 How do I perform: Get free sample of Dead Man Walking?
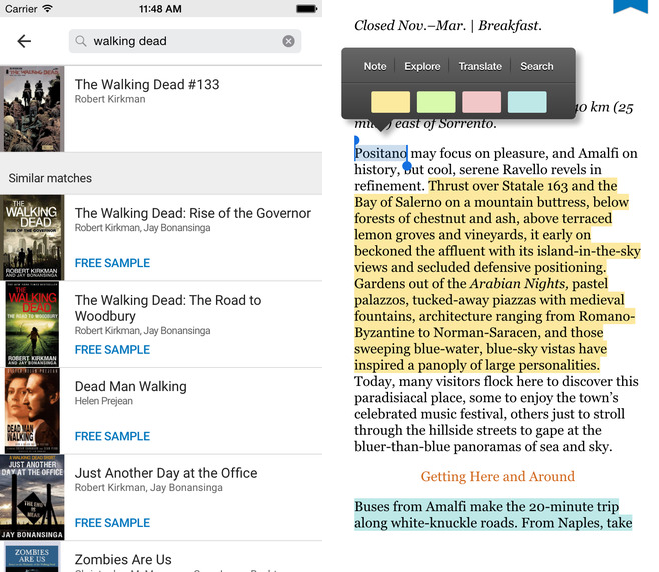coord(112,436)
